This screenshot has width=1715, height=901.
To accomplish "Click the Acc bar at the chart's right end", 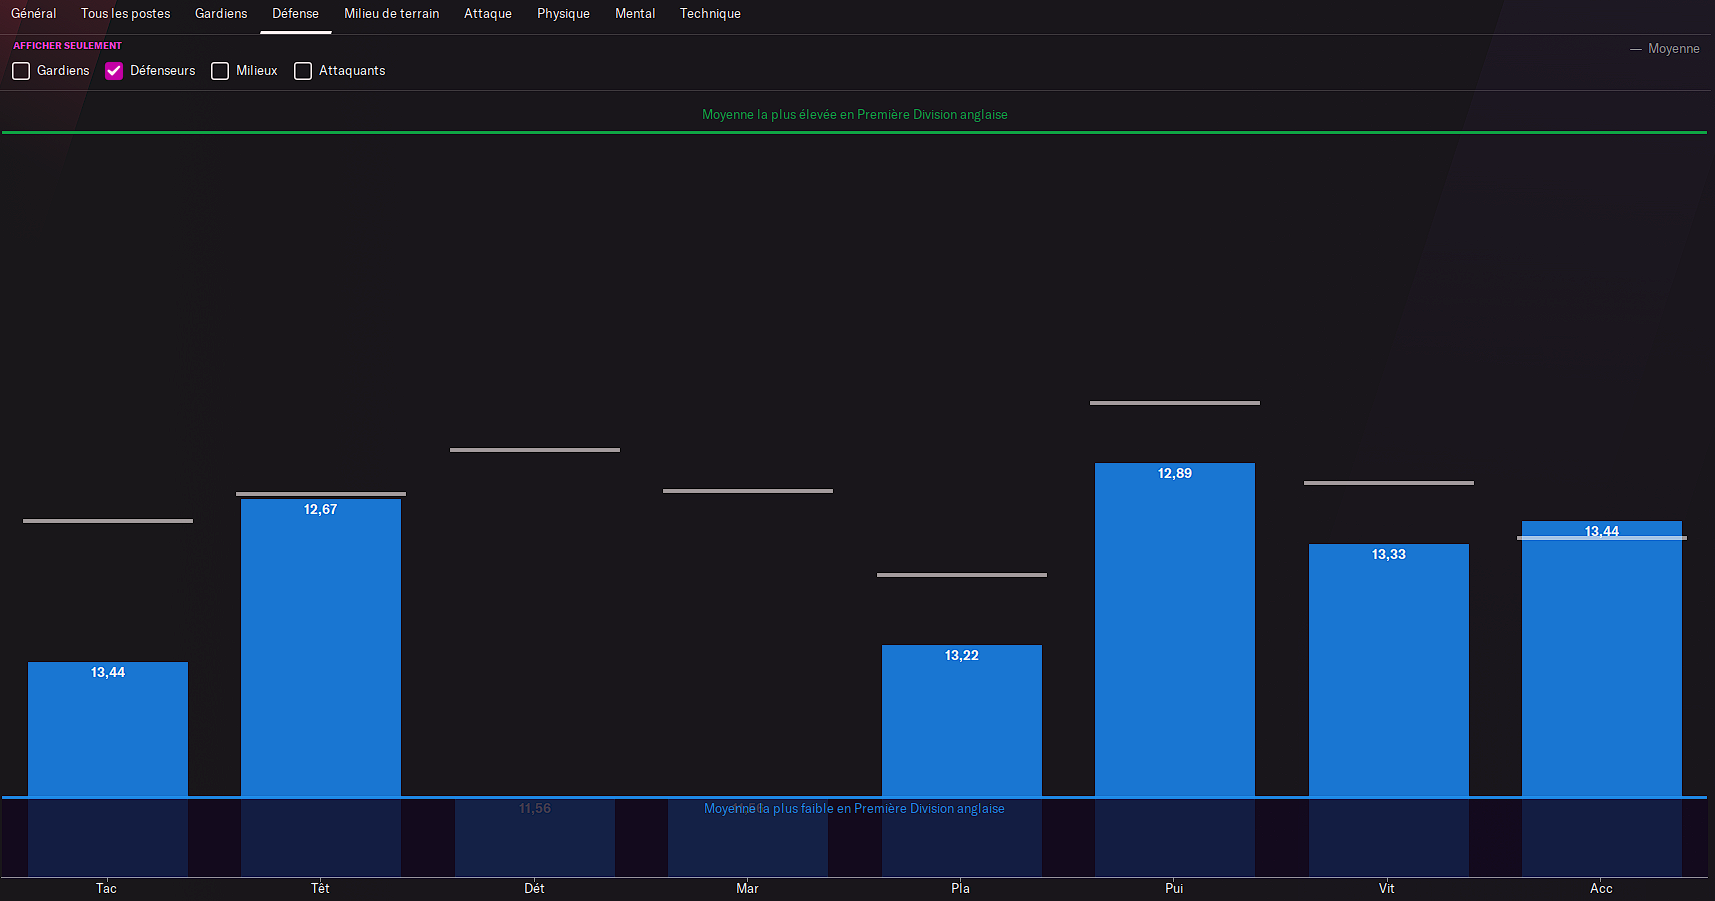I will [x=1602, y=699].
